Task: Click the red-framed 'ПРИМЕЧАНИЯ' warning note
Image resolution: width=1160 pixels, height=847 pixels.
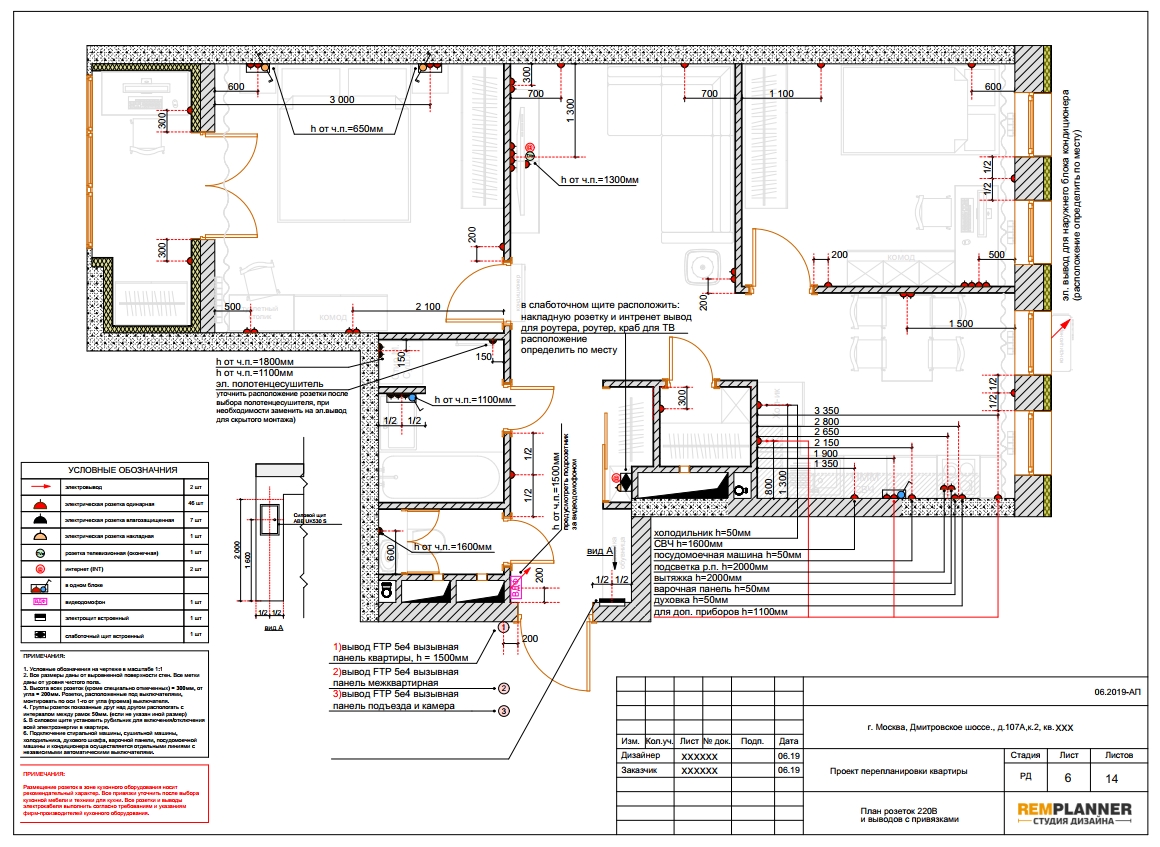Action: (115, 794)
